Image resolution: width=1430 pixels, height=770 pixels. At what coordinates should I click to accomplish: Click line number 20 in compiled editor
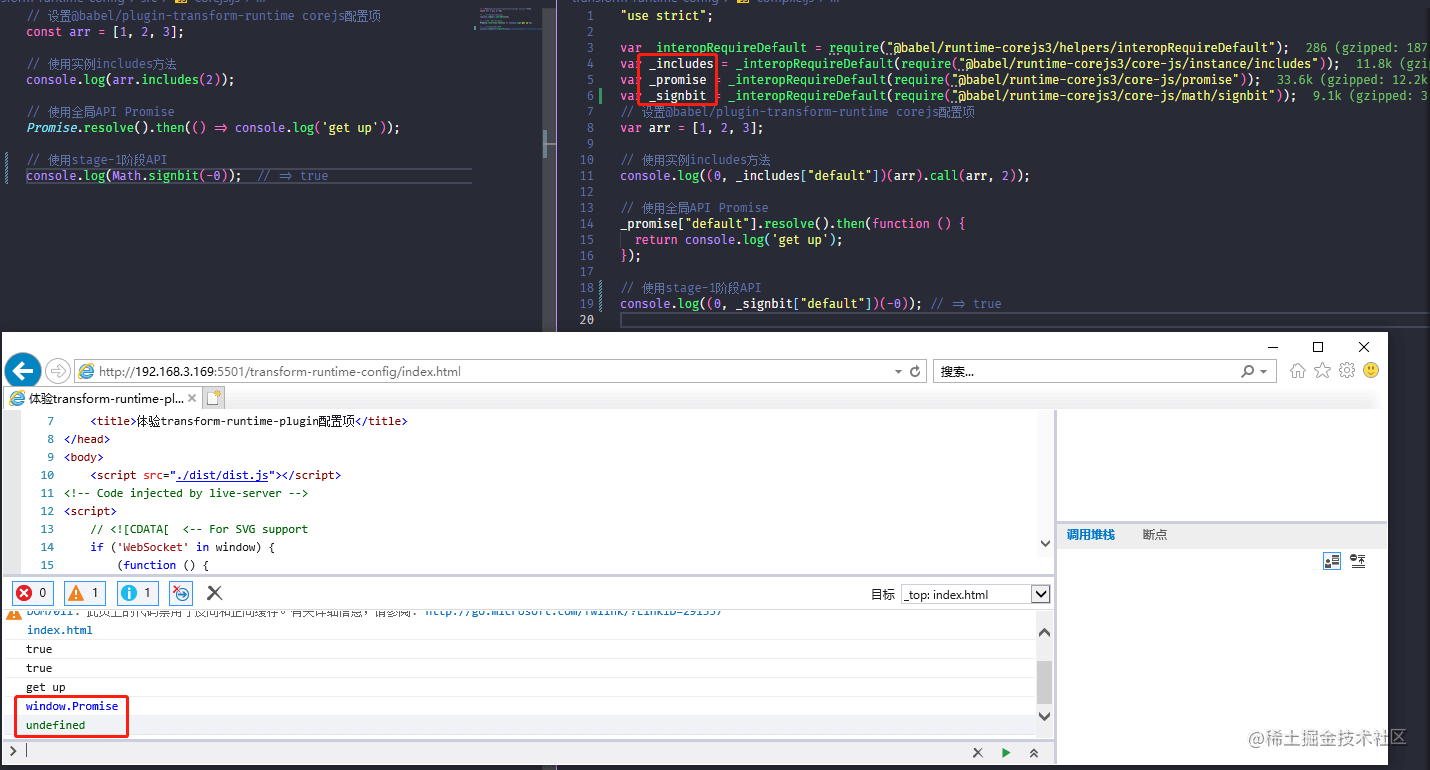[x=587, y=320]
